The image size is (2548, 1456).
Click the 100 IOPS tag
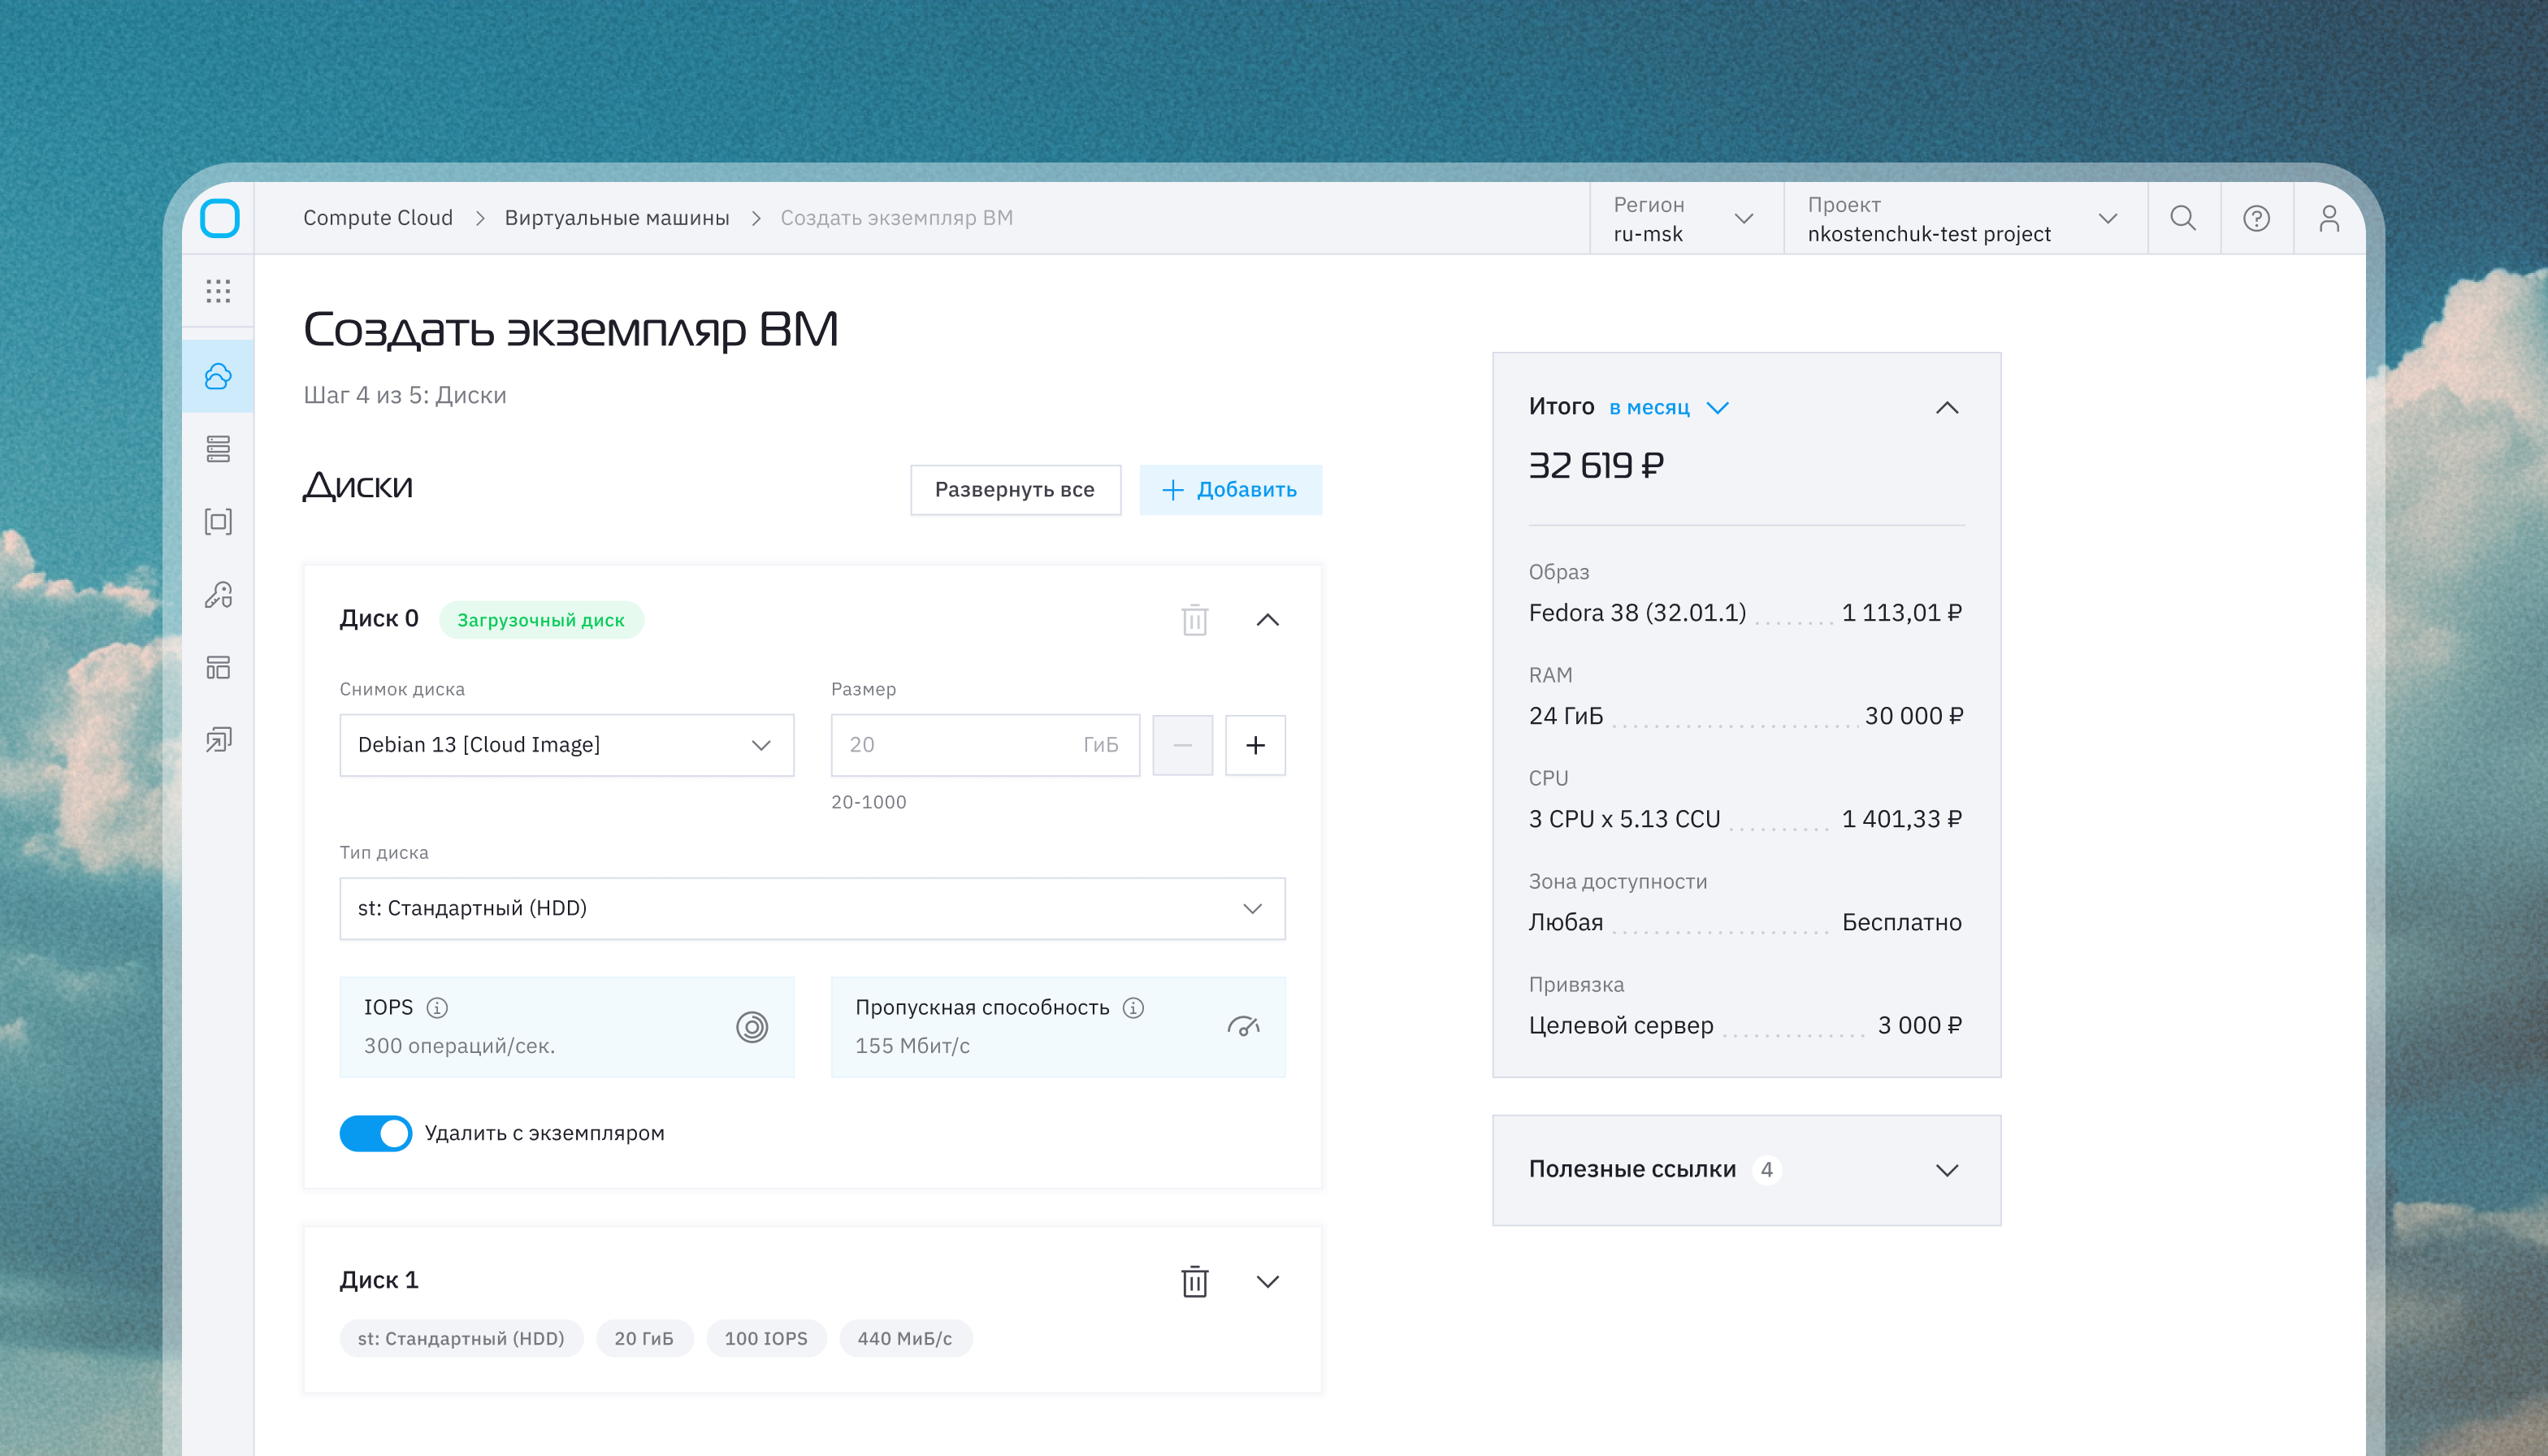click(766, 1338)
